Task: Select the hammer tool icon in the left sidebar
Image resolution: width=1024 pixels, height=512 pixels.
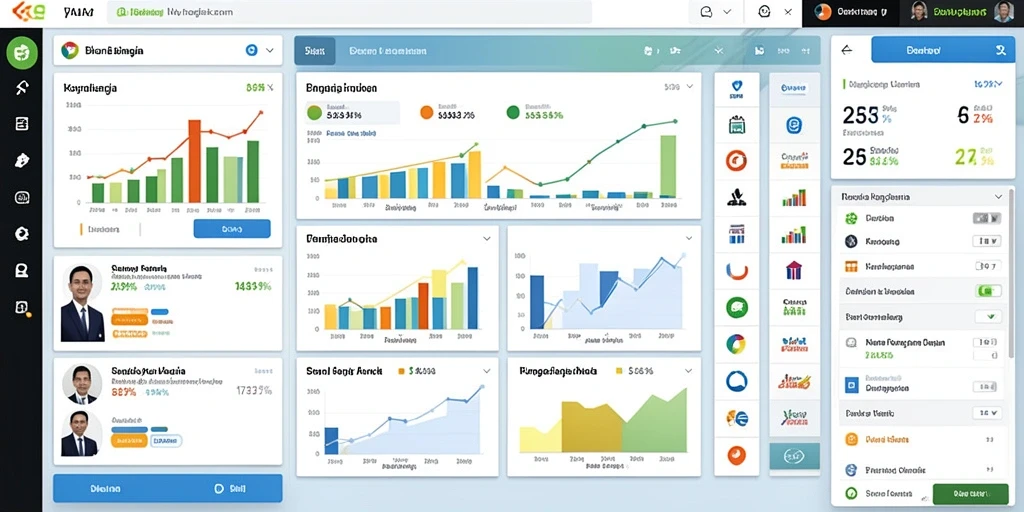Action: pyautogui.click(x=22, y=88)
